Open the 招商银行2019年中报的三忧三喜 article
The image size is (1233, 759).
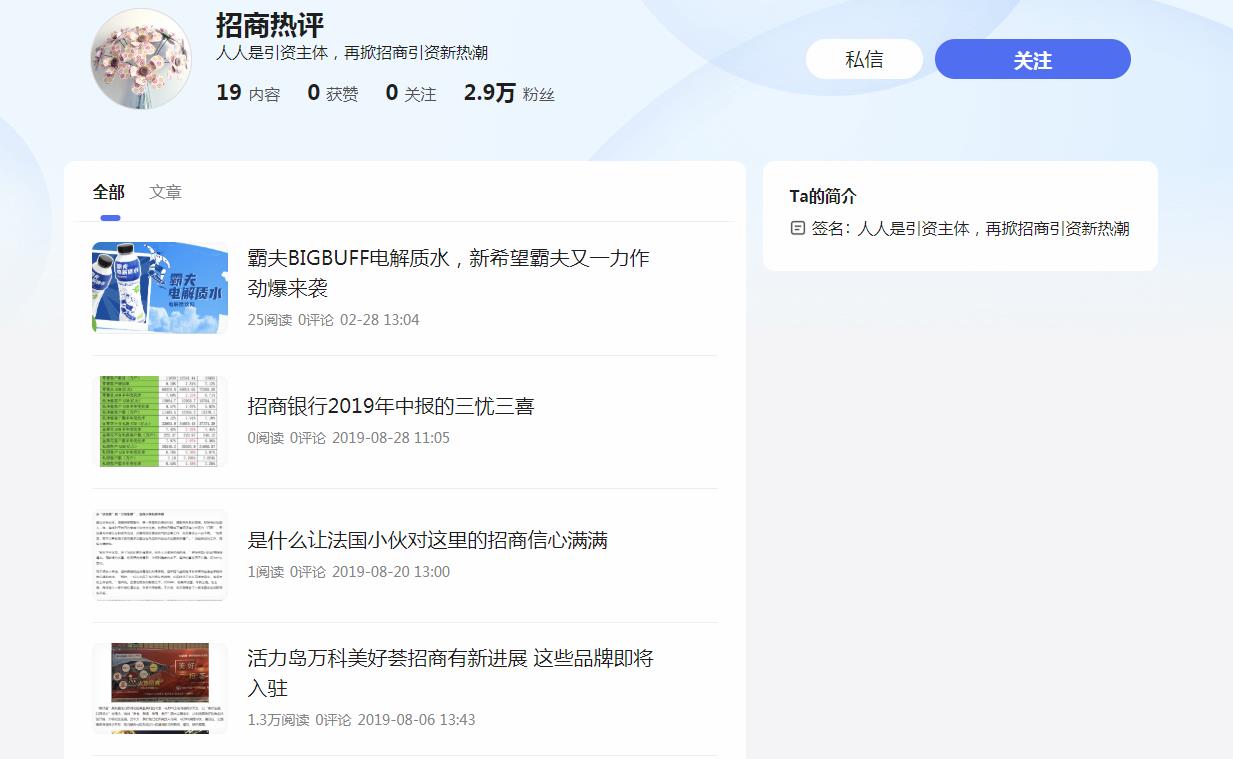pos(391,406)
